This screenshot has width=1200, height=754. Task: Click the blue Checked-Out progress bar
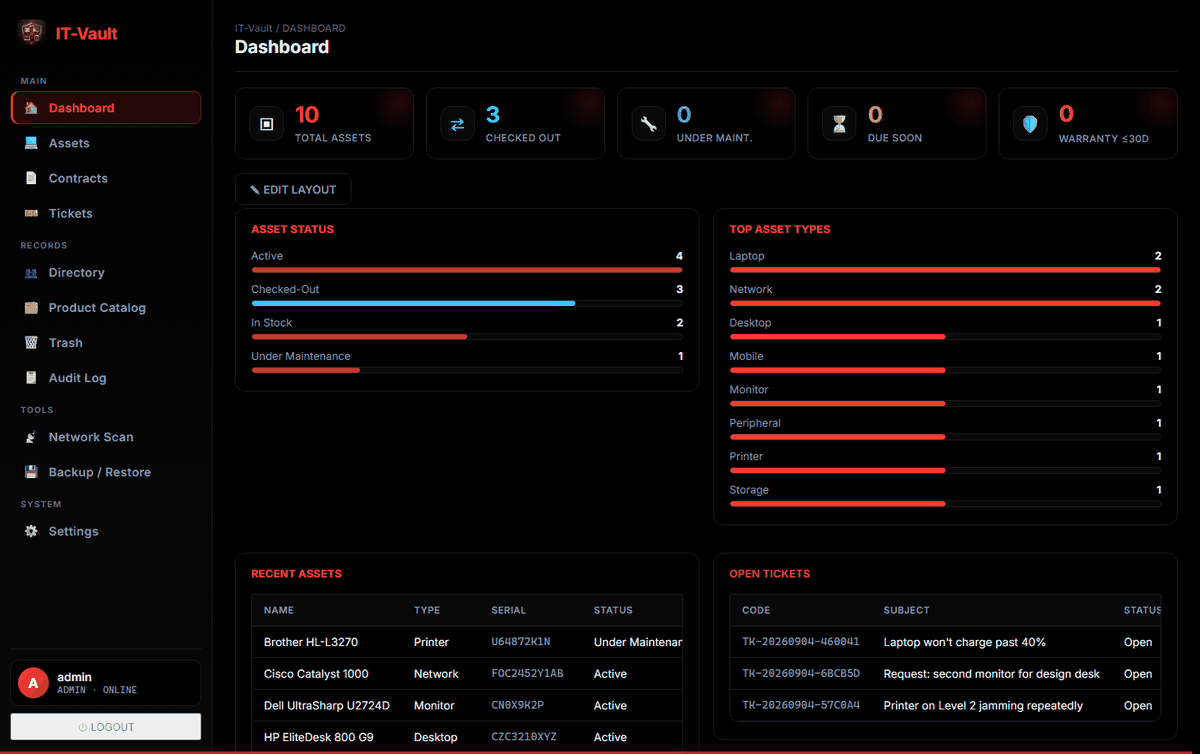[467, 303]
